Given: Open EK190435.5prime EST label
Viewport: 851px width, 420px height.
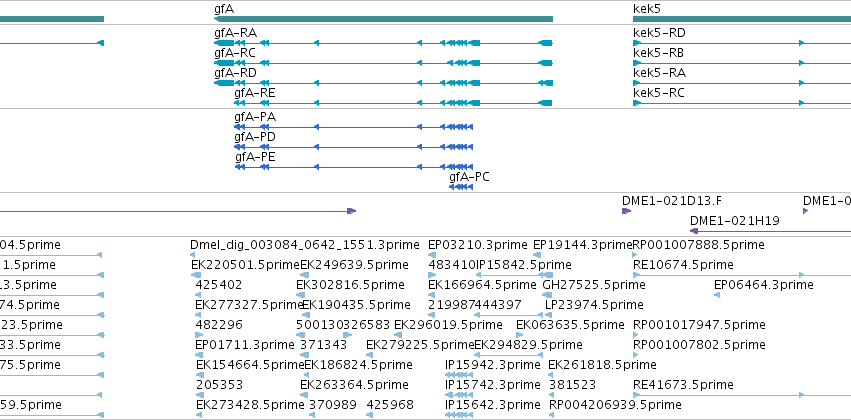Looking at the screenshot, I should coord(356,305).
